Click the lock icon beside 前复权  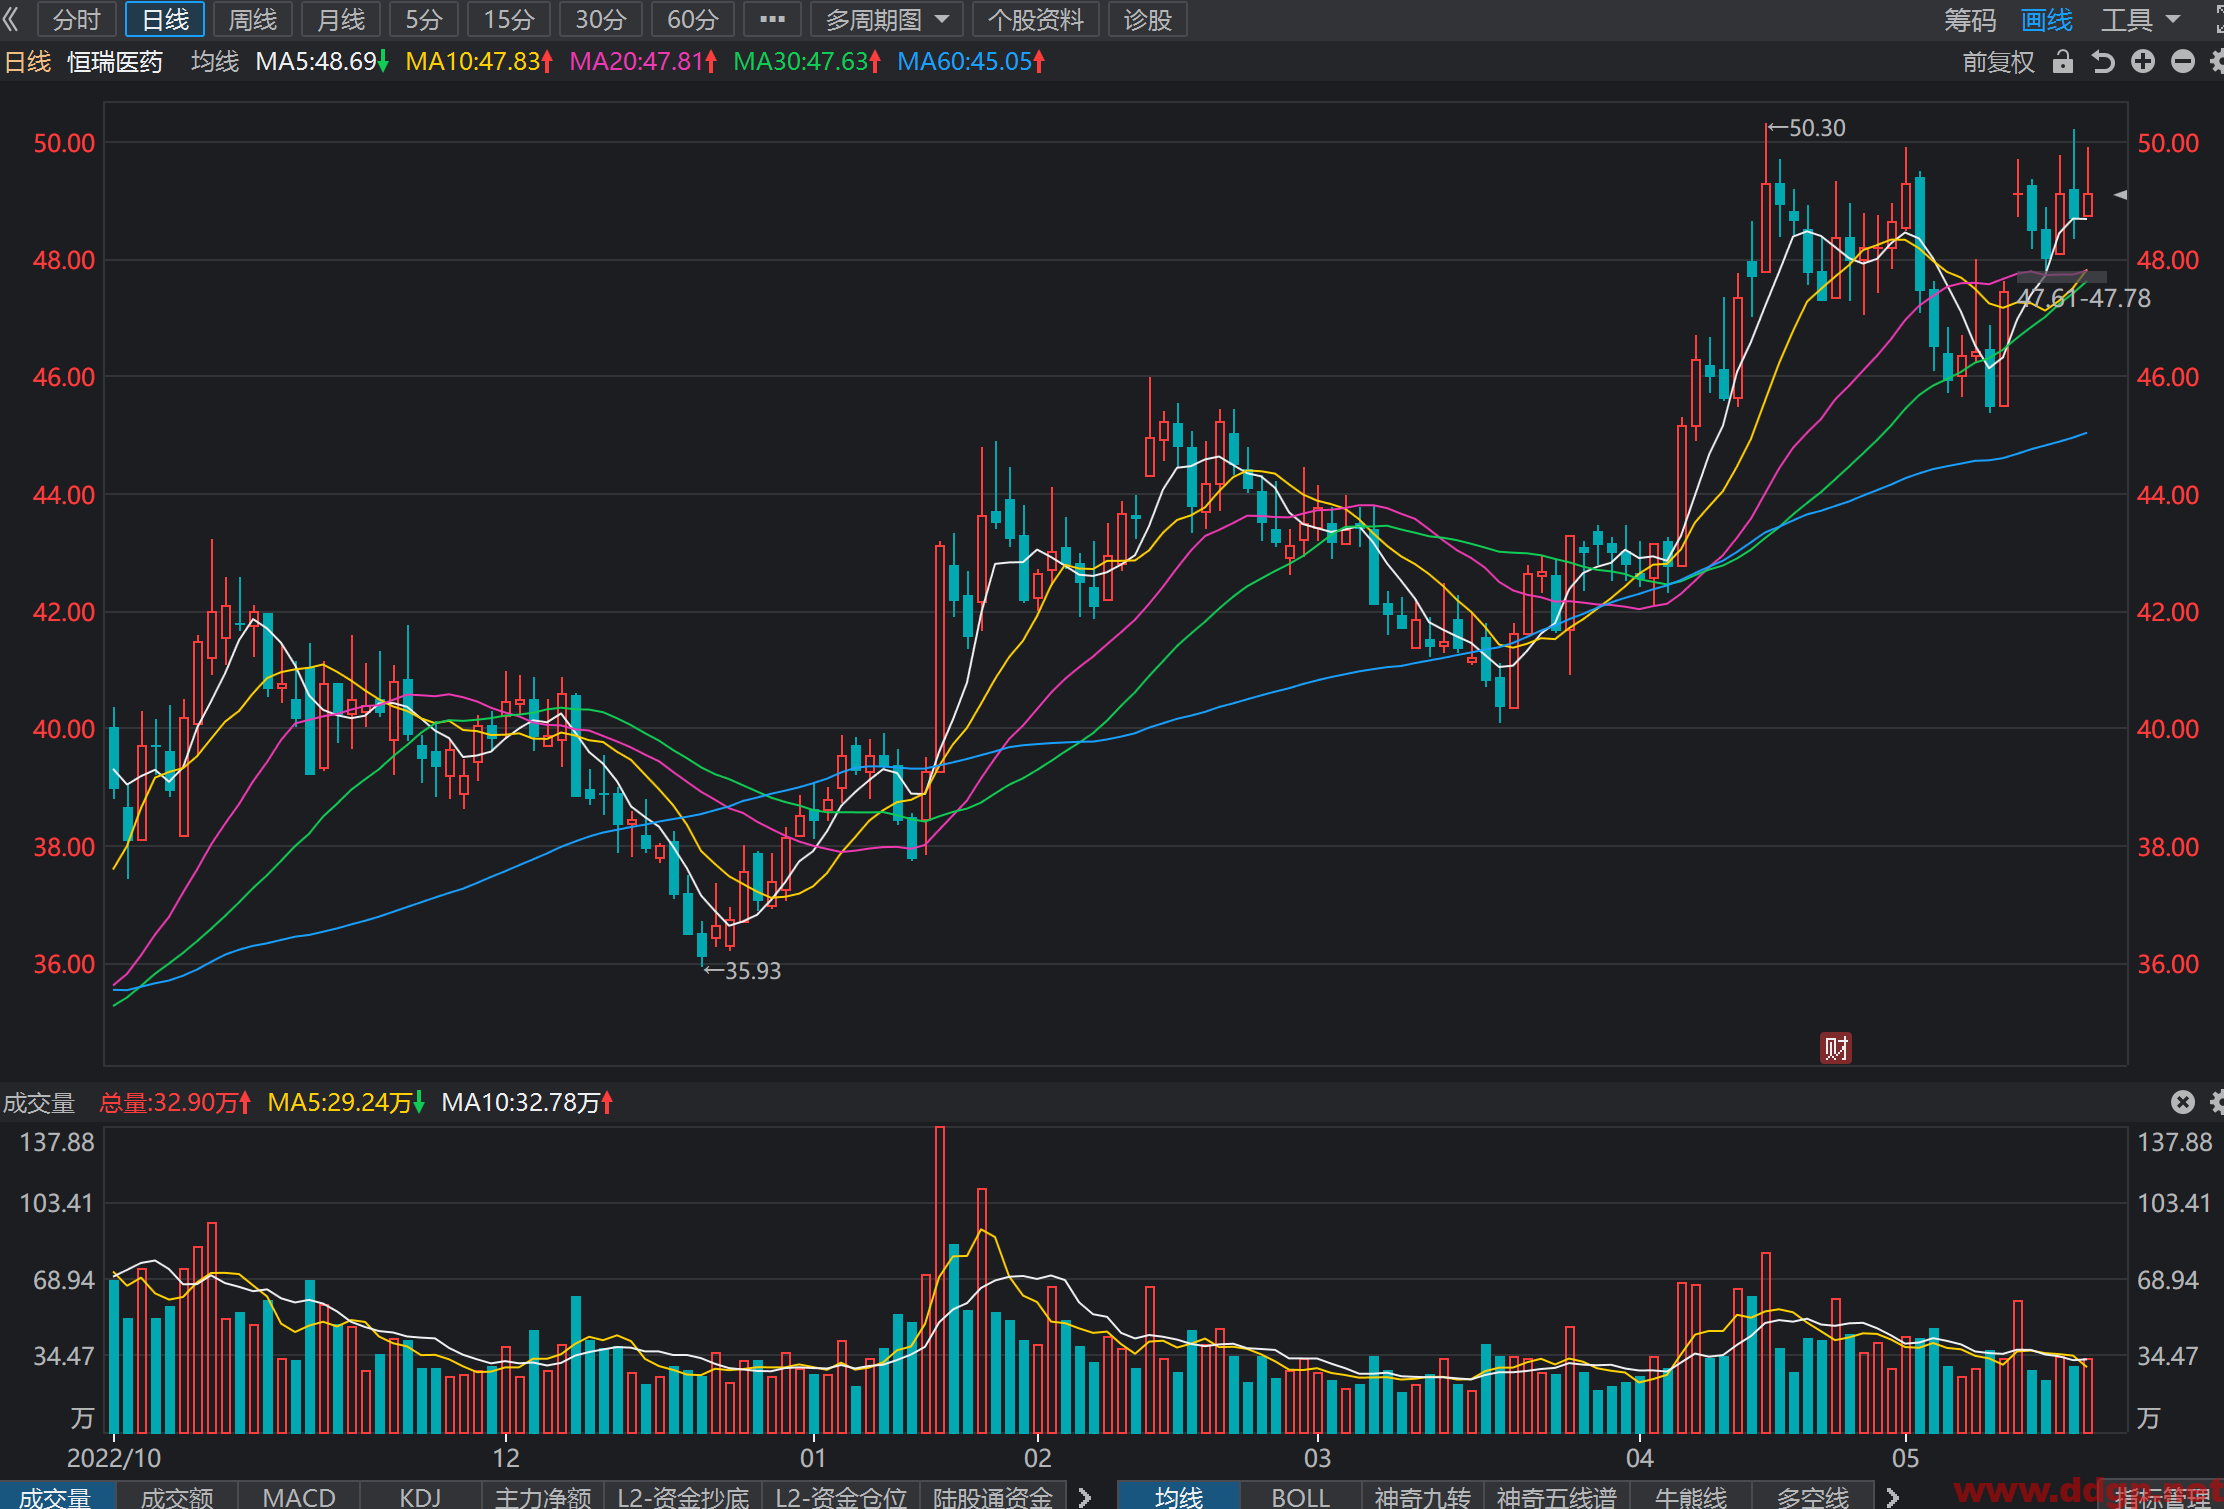(x=2062, y=62)
